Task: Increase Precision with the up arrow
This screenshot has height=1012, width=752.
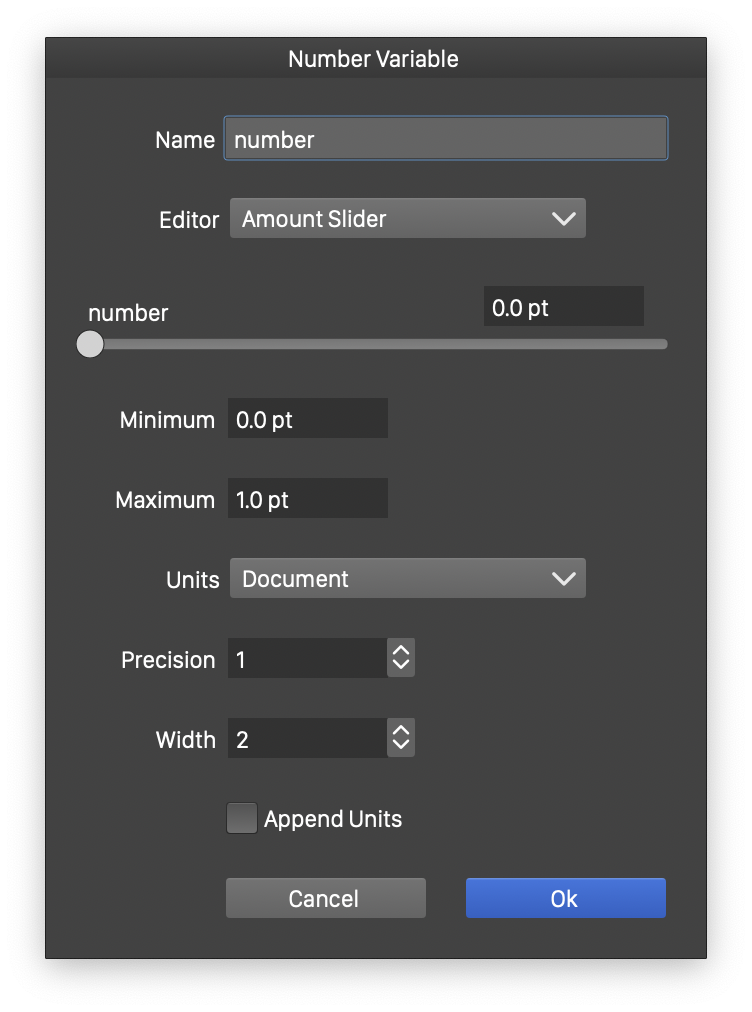Action: tap(401, 651)
